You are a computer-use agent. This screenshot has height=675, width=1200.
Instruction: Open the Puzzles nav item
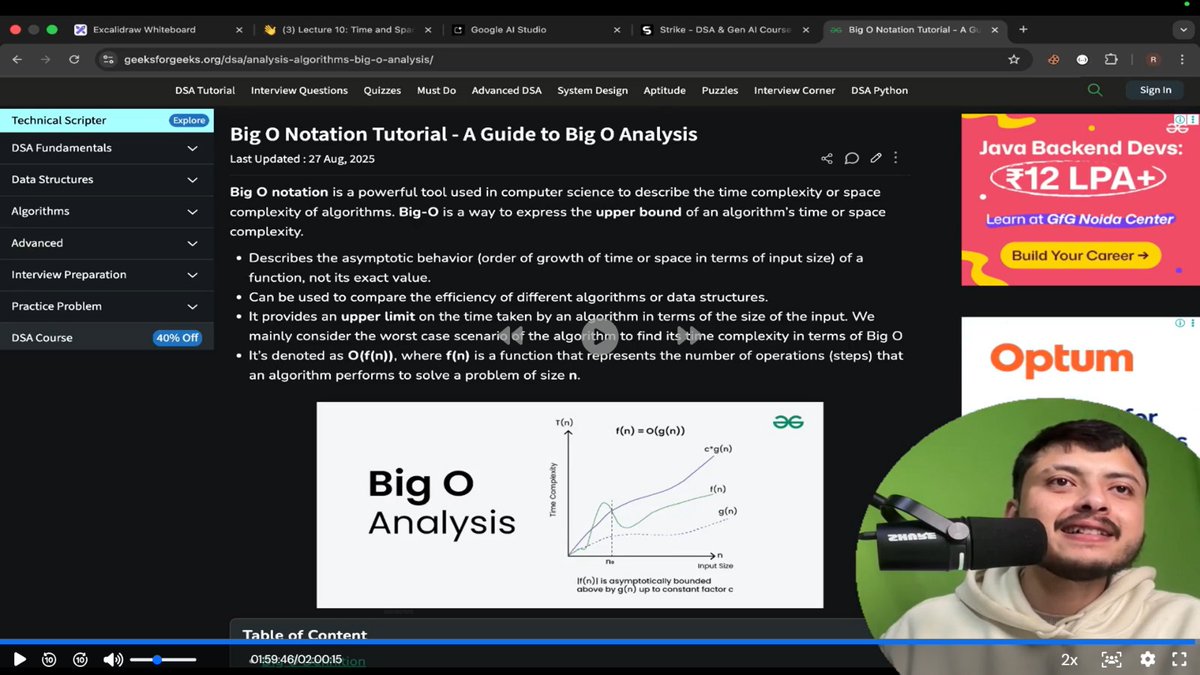click(x=720, y=90)
